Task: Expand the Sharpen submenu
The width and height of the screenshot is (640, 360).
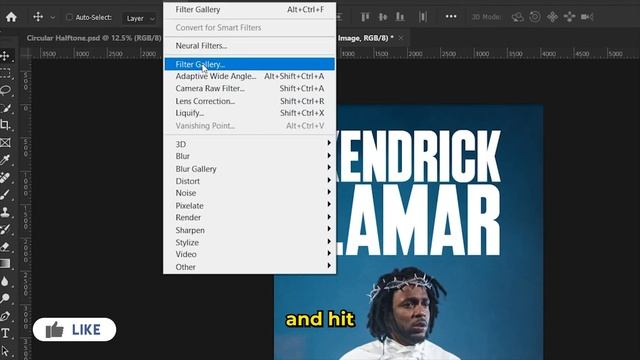Action: click(x=249, y=230)
